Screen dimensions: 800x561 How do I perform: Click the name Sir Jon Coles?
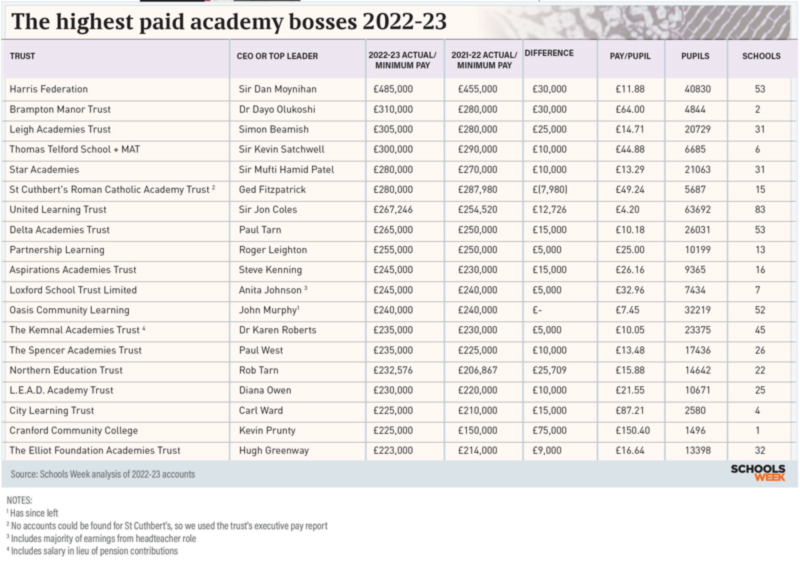click(268, 210)
